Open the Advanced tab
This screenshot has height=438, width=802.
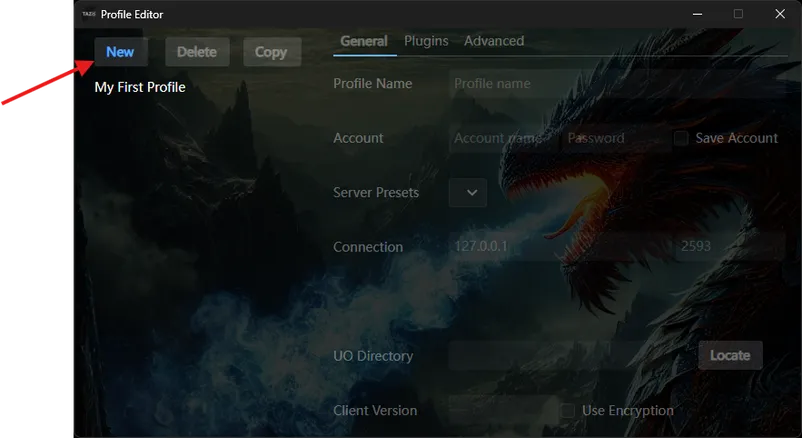(x=494, y=41)
